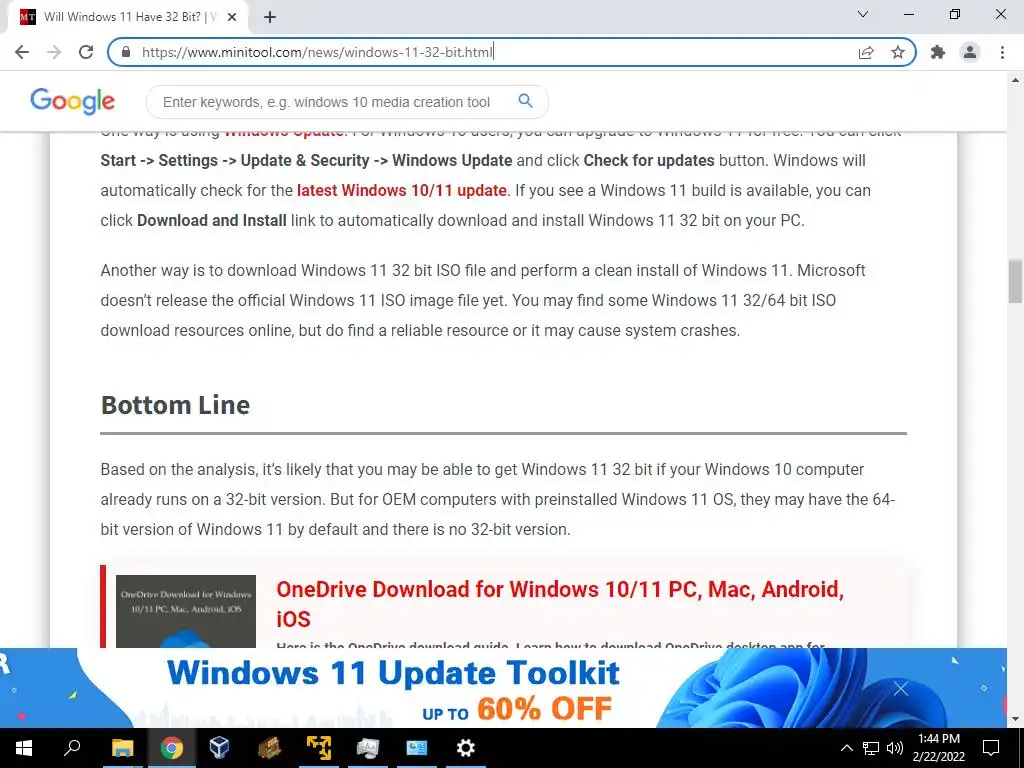View site security lock information
Viewport: 1024px width, 768px height.
pyautogui.click(x=126, y=52)
